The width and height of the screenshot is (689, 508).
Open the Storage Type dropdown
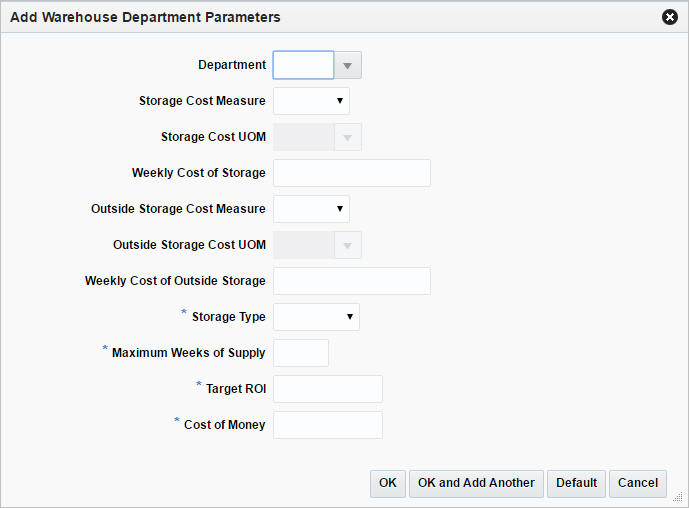[x=316, y=317]
